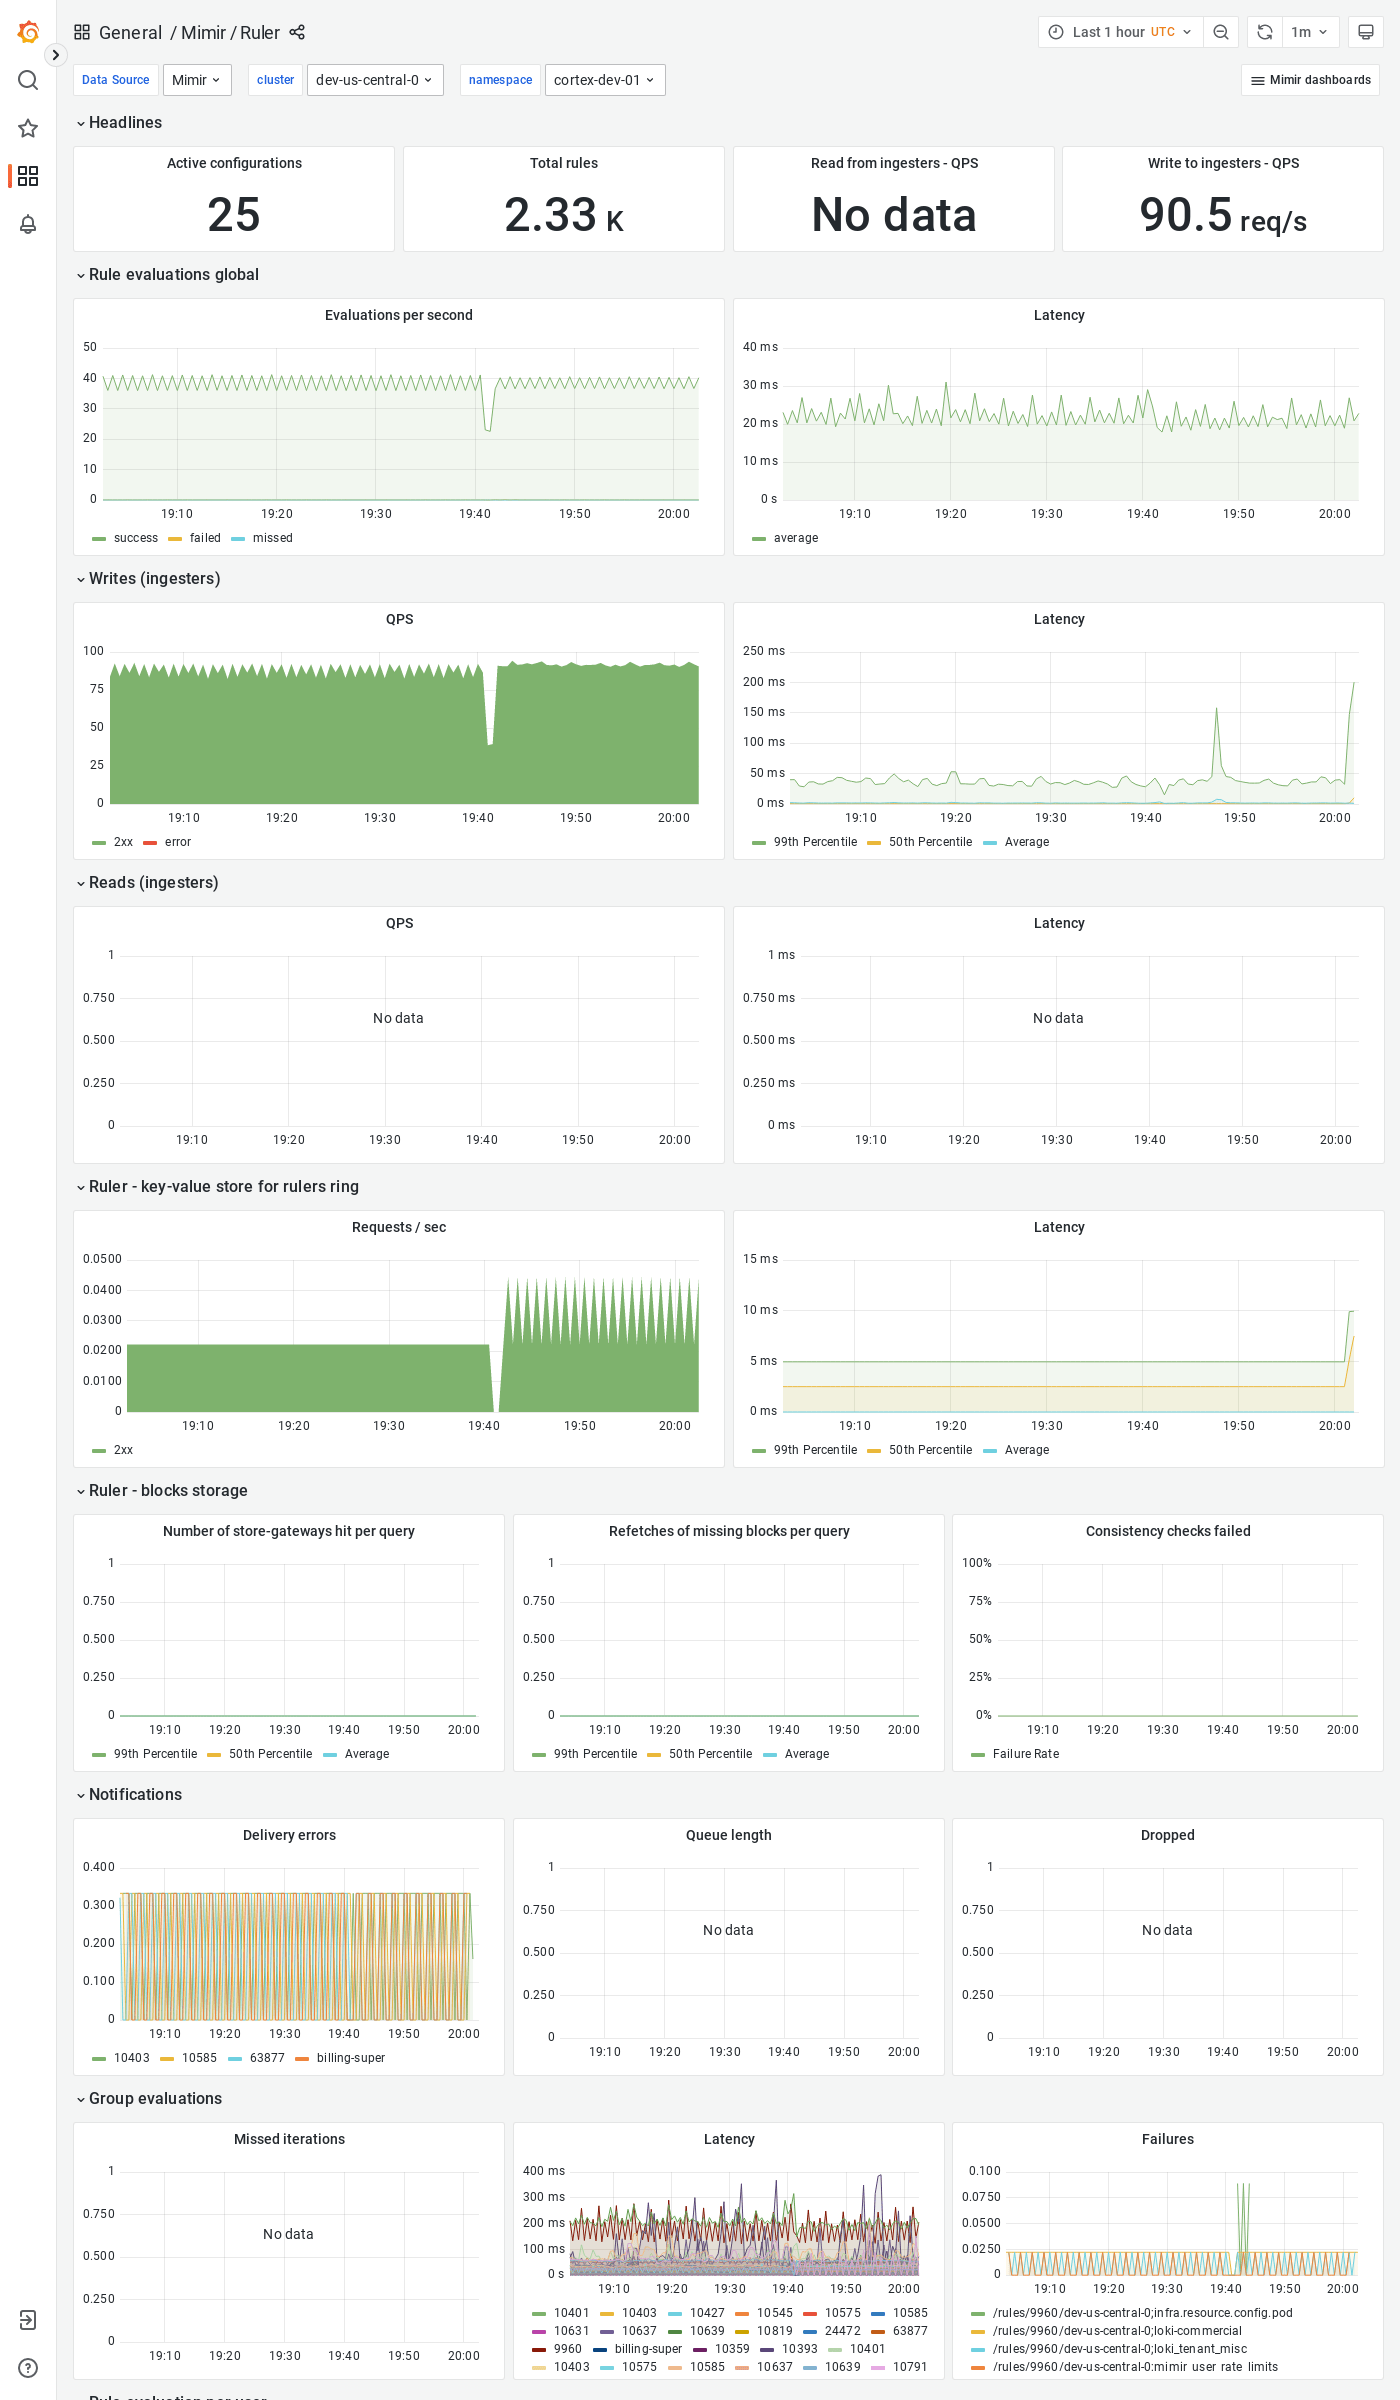Refresh dashboard icon
This screenshot has width=1400, height=2400.
pos(1264,32)
